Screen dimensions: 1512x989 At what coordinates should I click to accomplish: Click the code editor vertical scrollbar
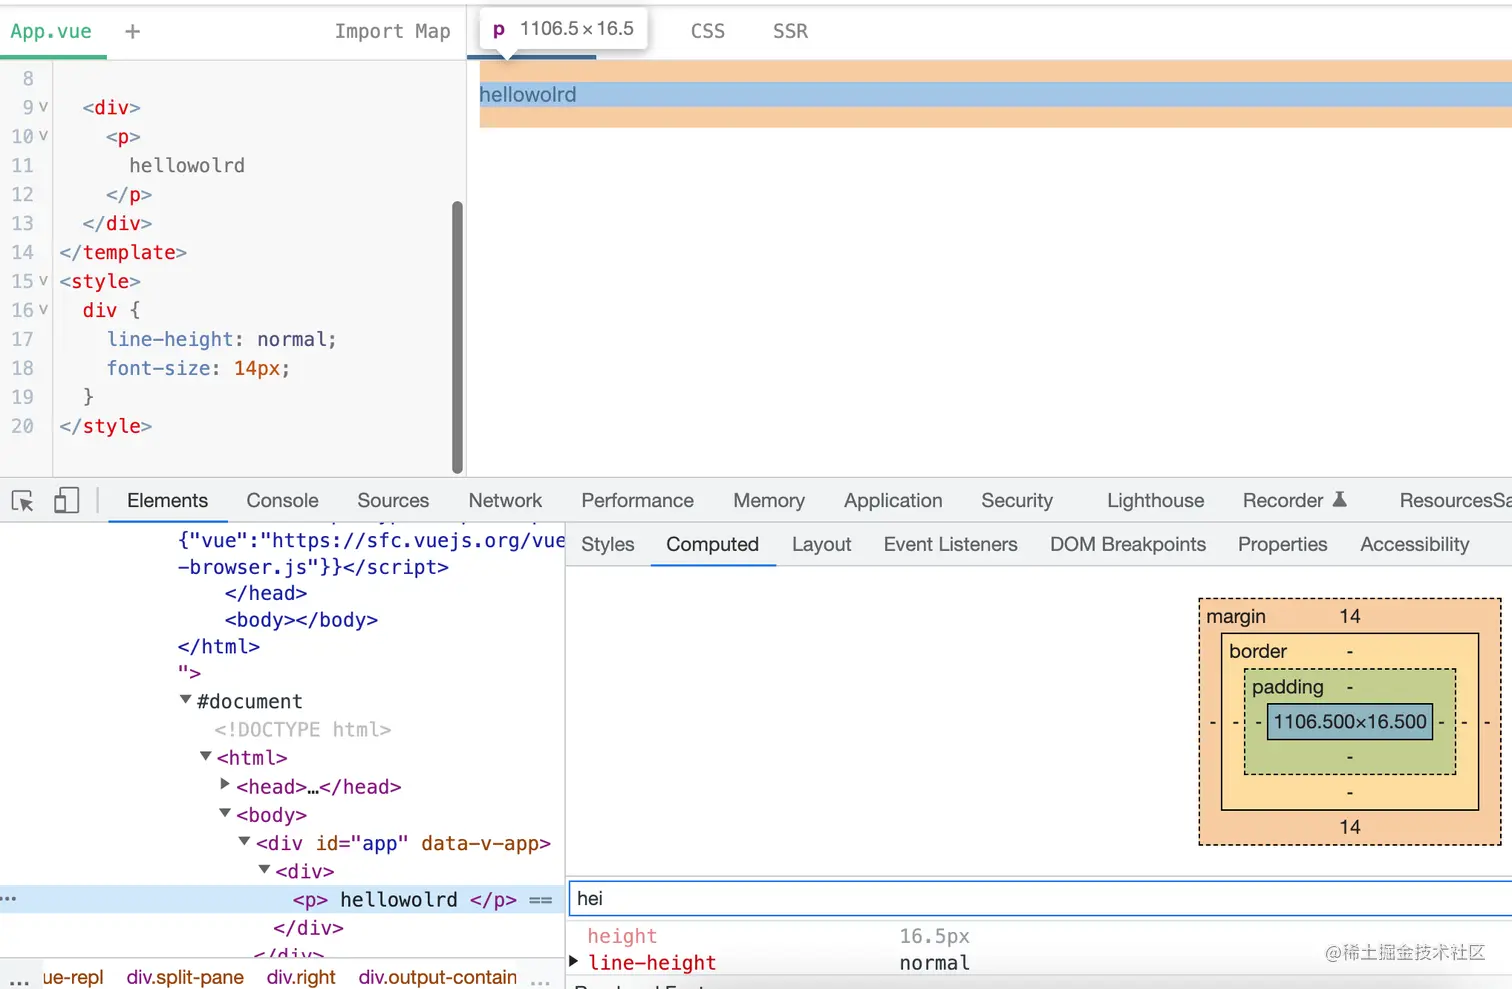pyautogui.click(x=457, y=337)
